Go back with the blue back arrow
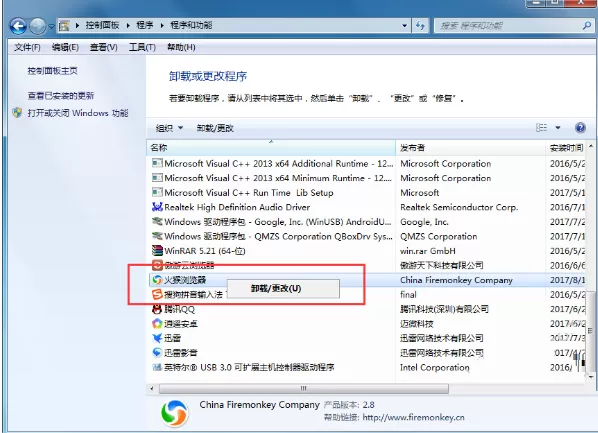Viewport: 598px width, 433px height. click(18, 26)
